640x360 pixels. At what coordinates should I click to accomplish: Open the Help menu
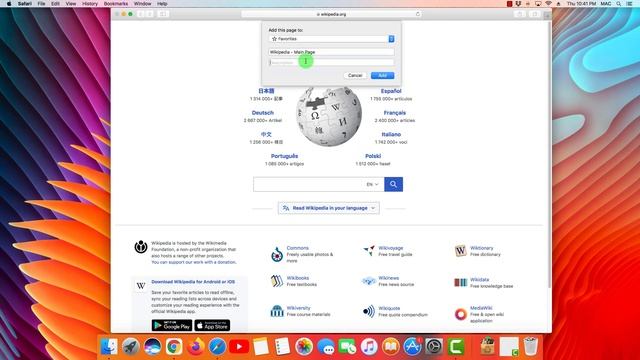click(x=162, y=4)
